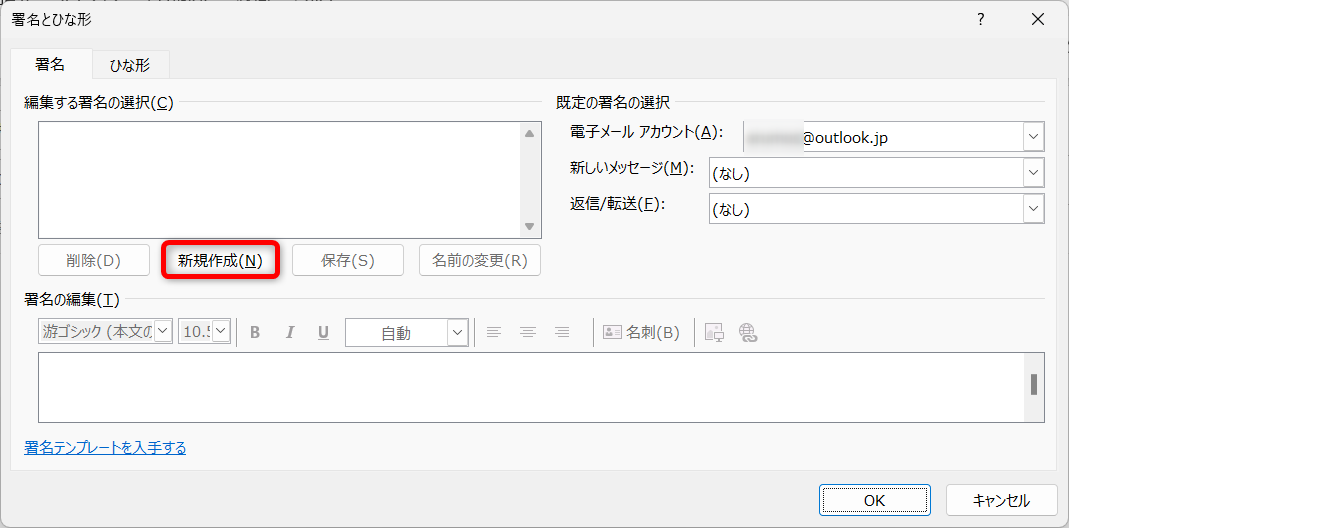Select the 署名 tab
This screenshot has width=1344, height=529.
pos(50,64)
